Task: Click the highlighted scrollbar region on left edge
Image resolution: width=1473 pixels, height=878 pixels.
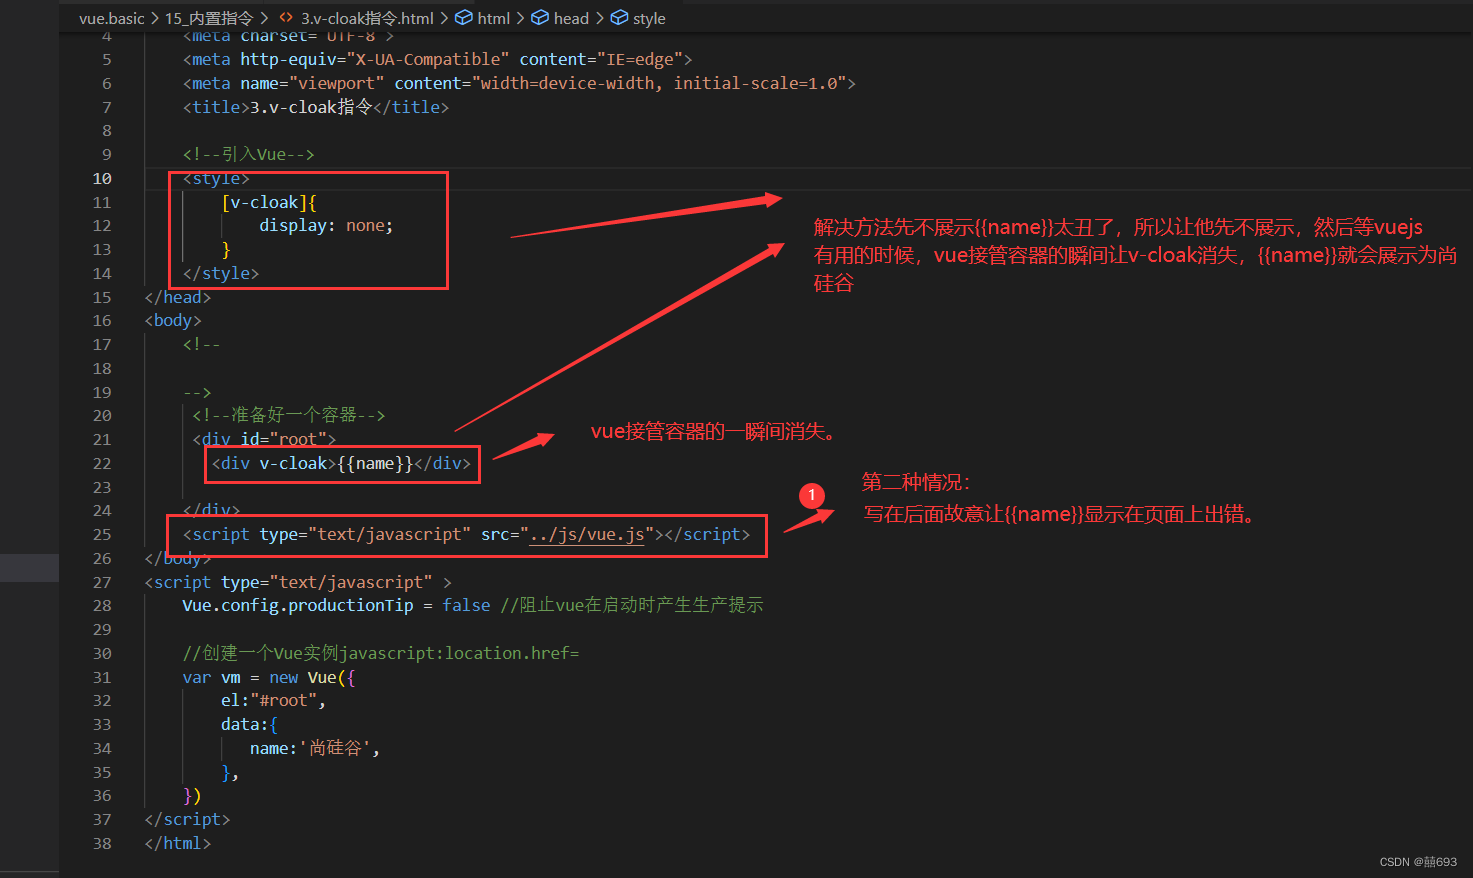Action: 30,567
